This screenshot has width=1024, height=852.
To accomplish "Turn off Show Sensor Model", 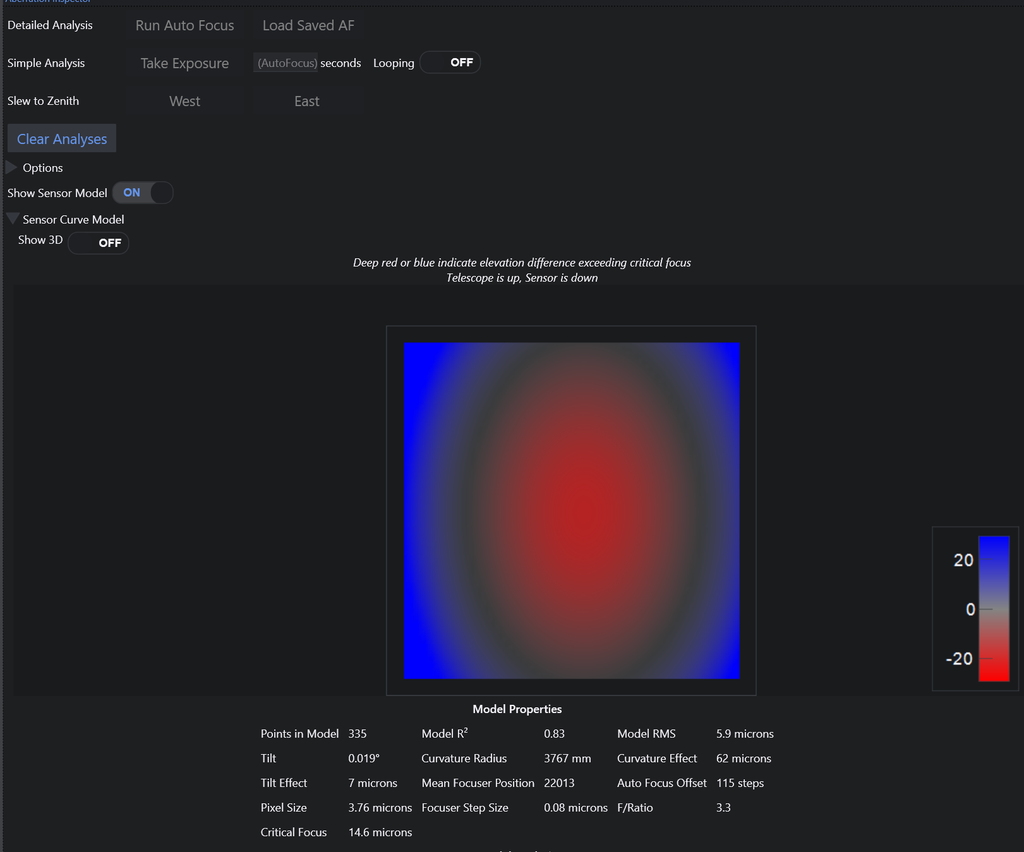I will [142, 193].
